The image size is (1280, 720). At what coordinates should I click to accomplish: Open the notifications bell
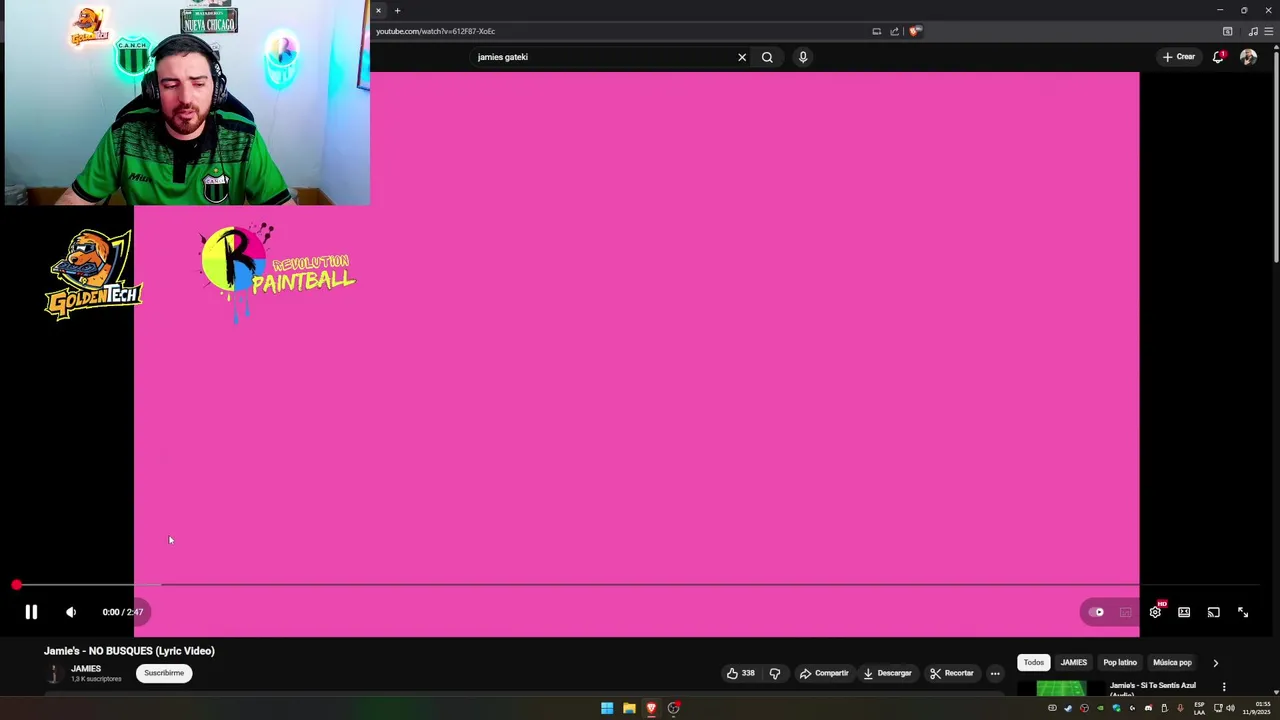coord(1218,57)
